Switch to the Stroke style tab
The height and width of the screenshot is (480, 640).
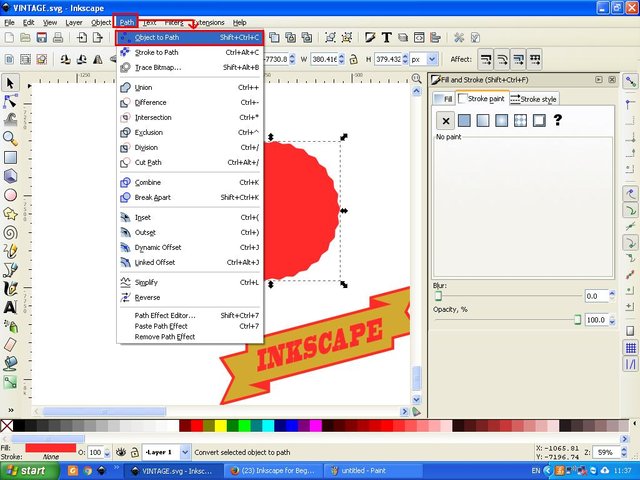[x=534, y=99]
